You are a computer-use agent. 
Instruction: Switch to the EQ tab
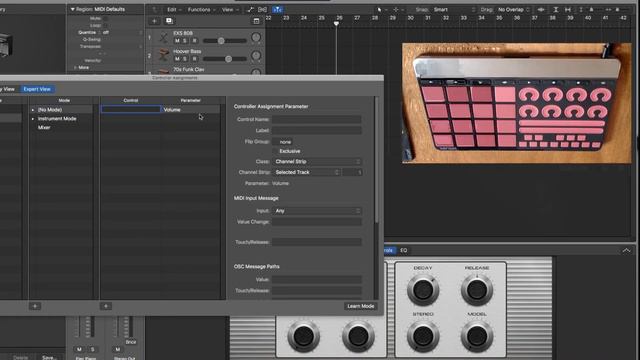(x=404, y=250)
